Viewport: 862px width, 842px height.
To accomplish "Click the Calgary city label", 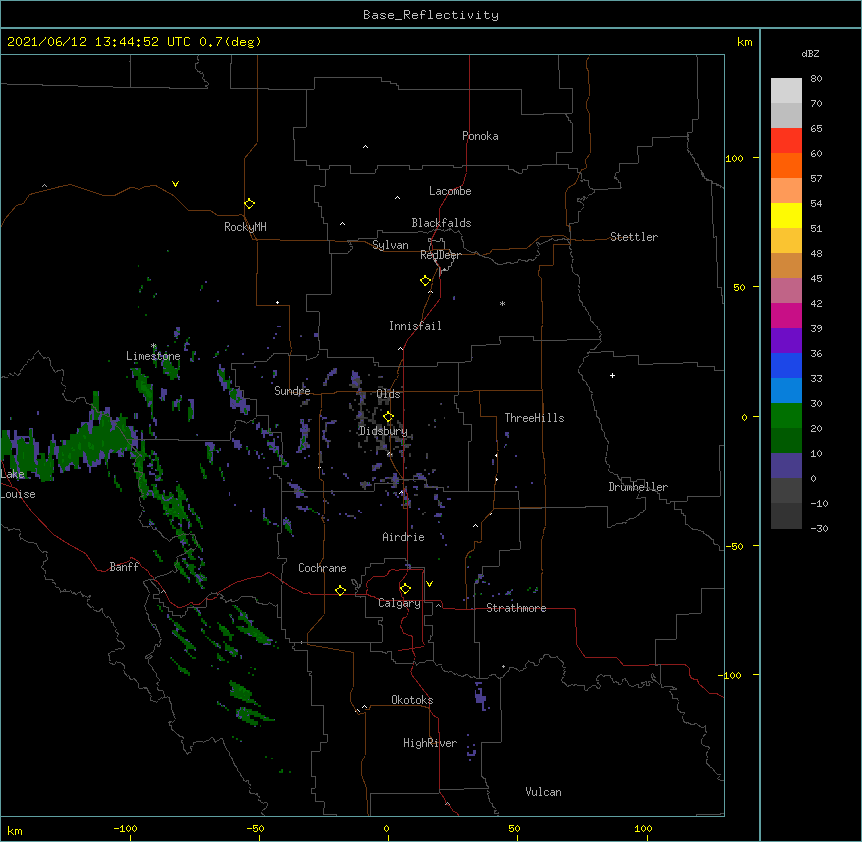I will pyautogui.click(x=399, y=603).
